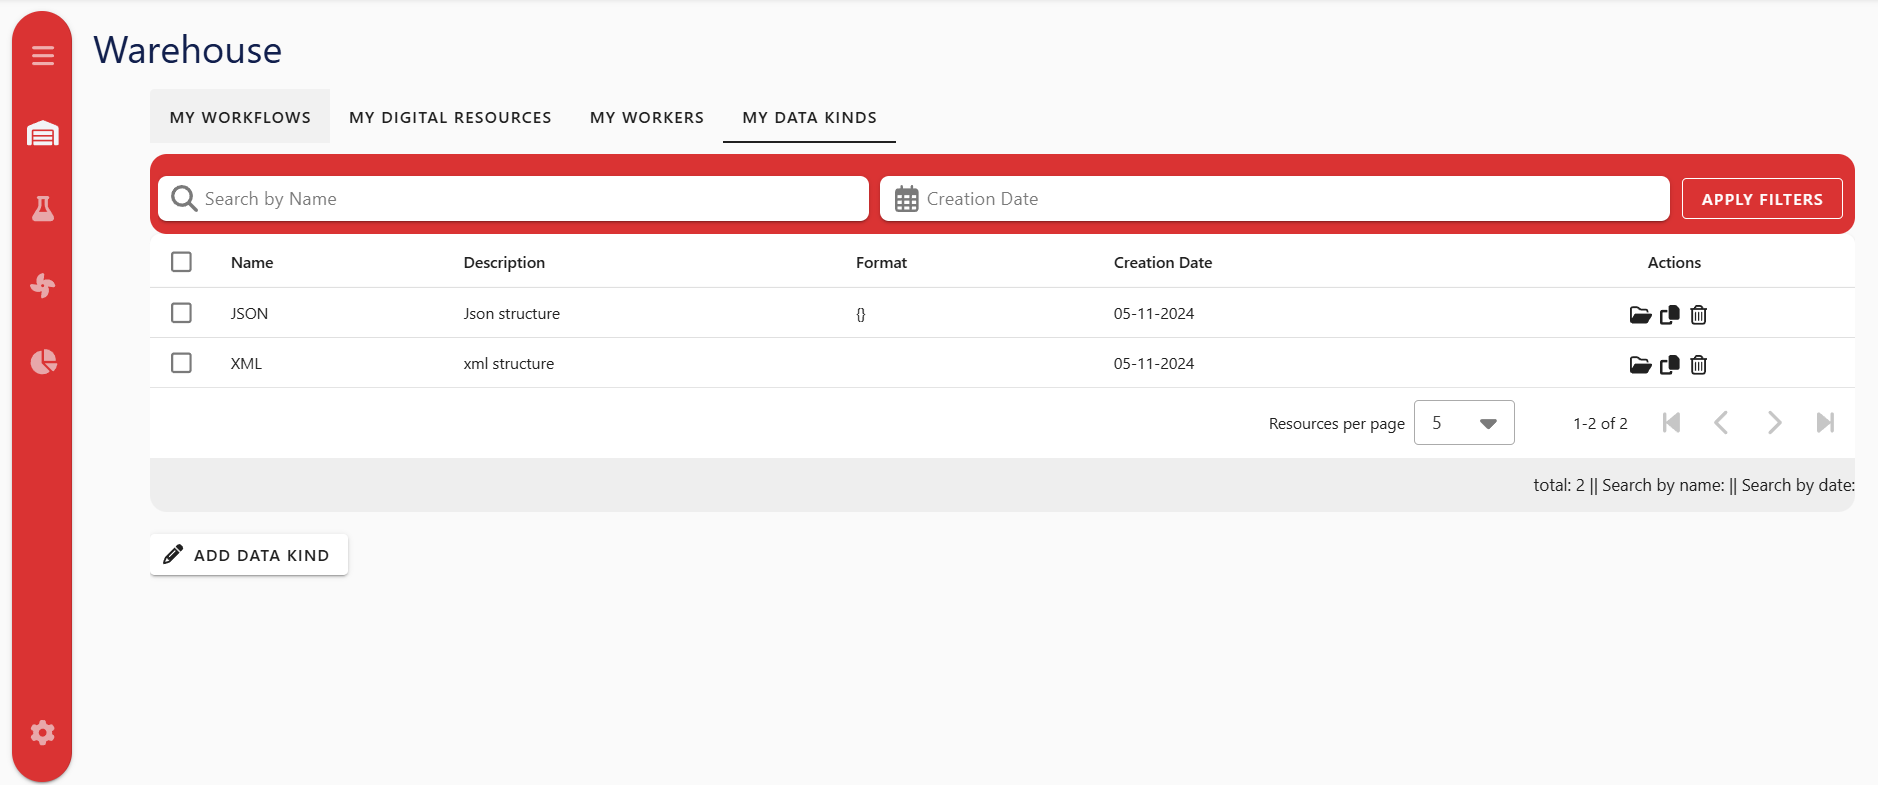Open the flask lab icon in sidebar
1878x785 pixels.
tap(42, 209)
